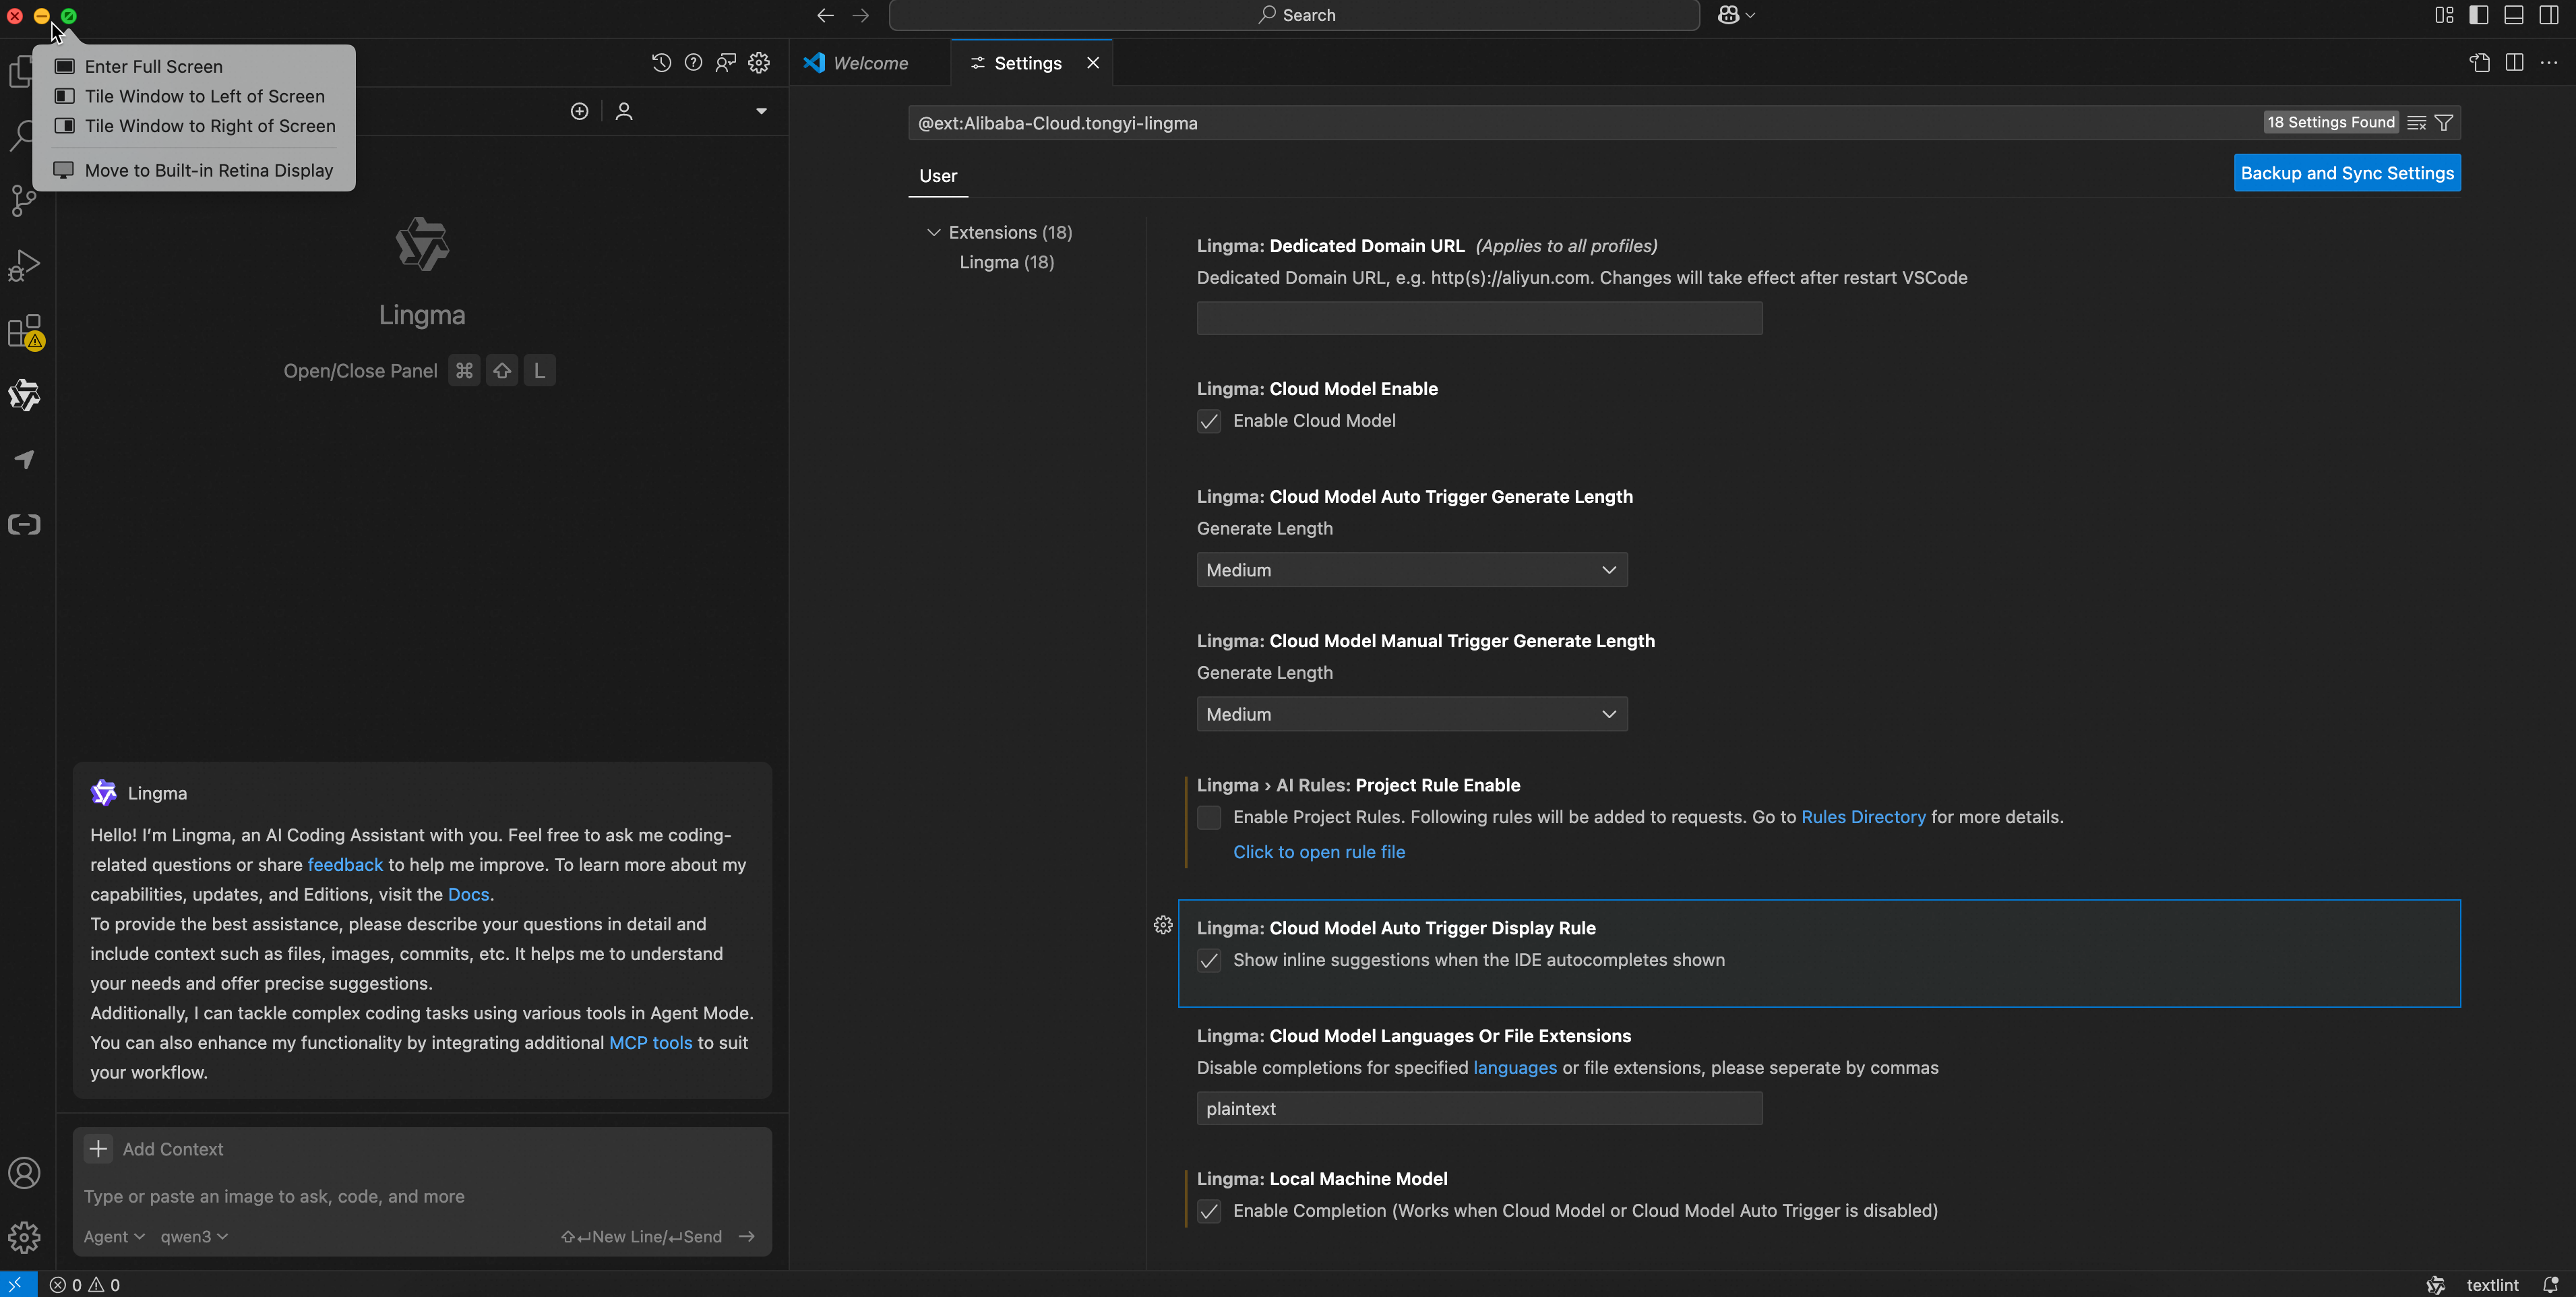The width and height of the screenshot is (2576, 1297).
Task: Open the languages link
Action: (1515, 1068)
